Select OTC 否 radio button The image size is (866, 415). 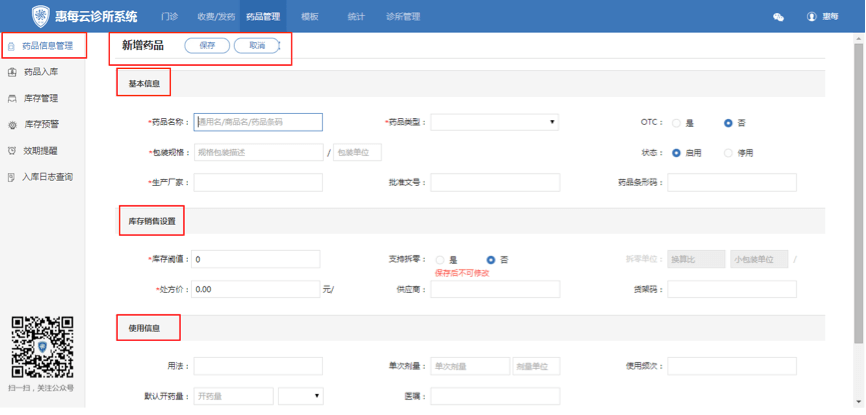coord(728,123)
